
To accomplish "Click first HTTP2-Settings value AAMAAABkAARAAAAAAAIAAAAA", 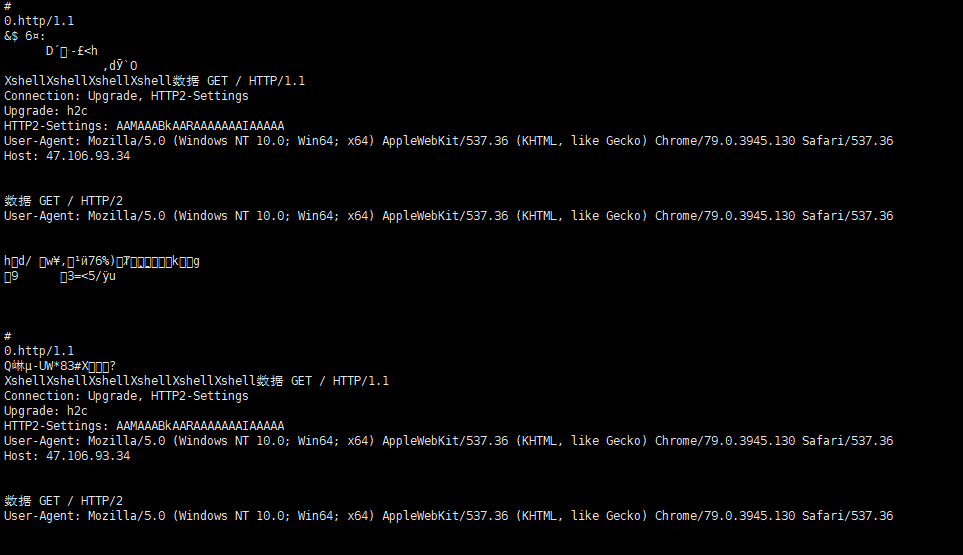I will click(x=200, y=126).
